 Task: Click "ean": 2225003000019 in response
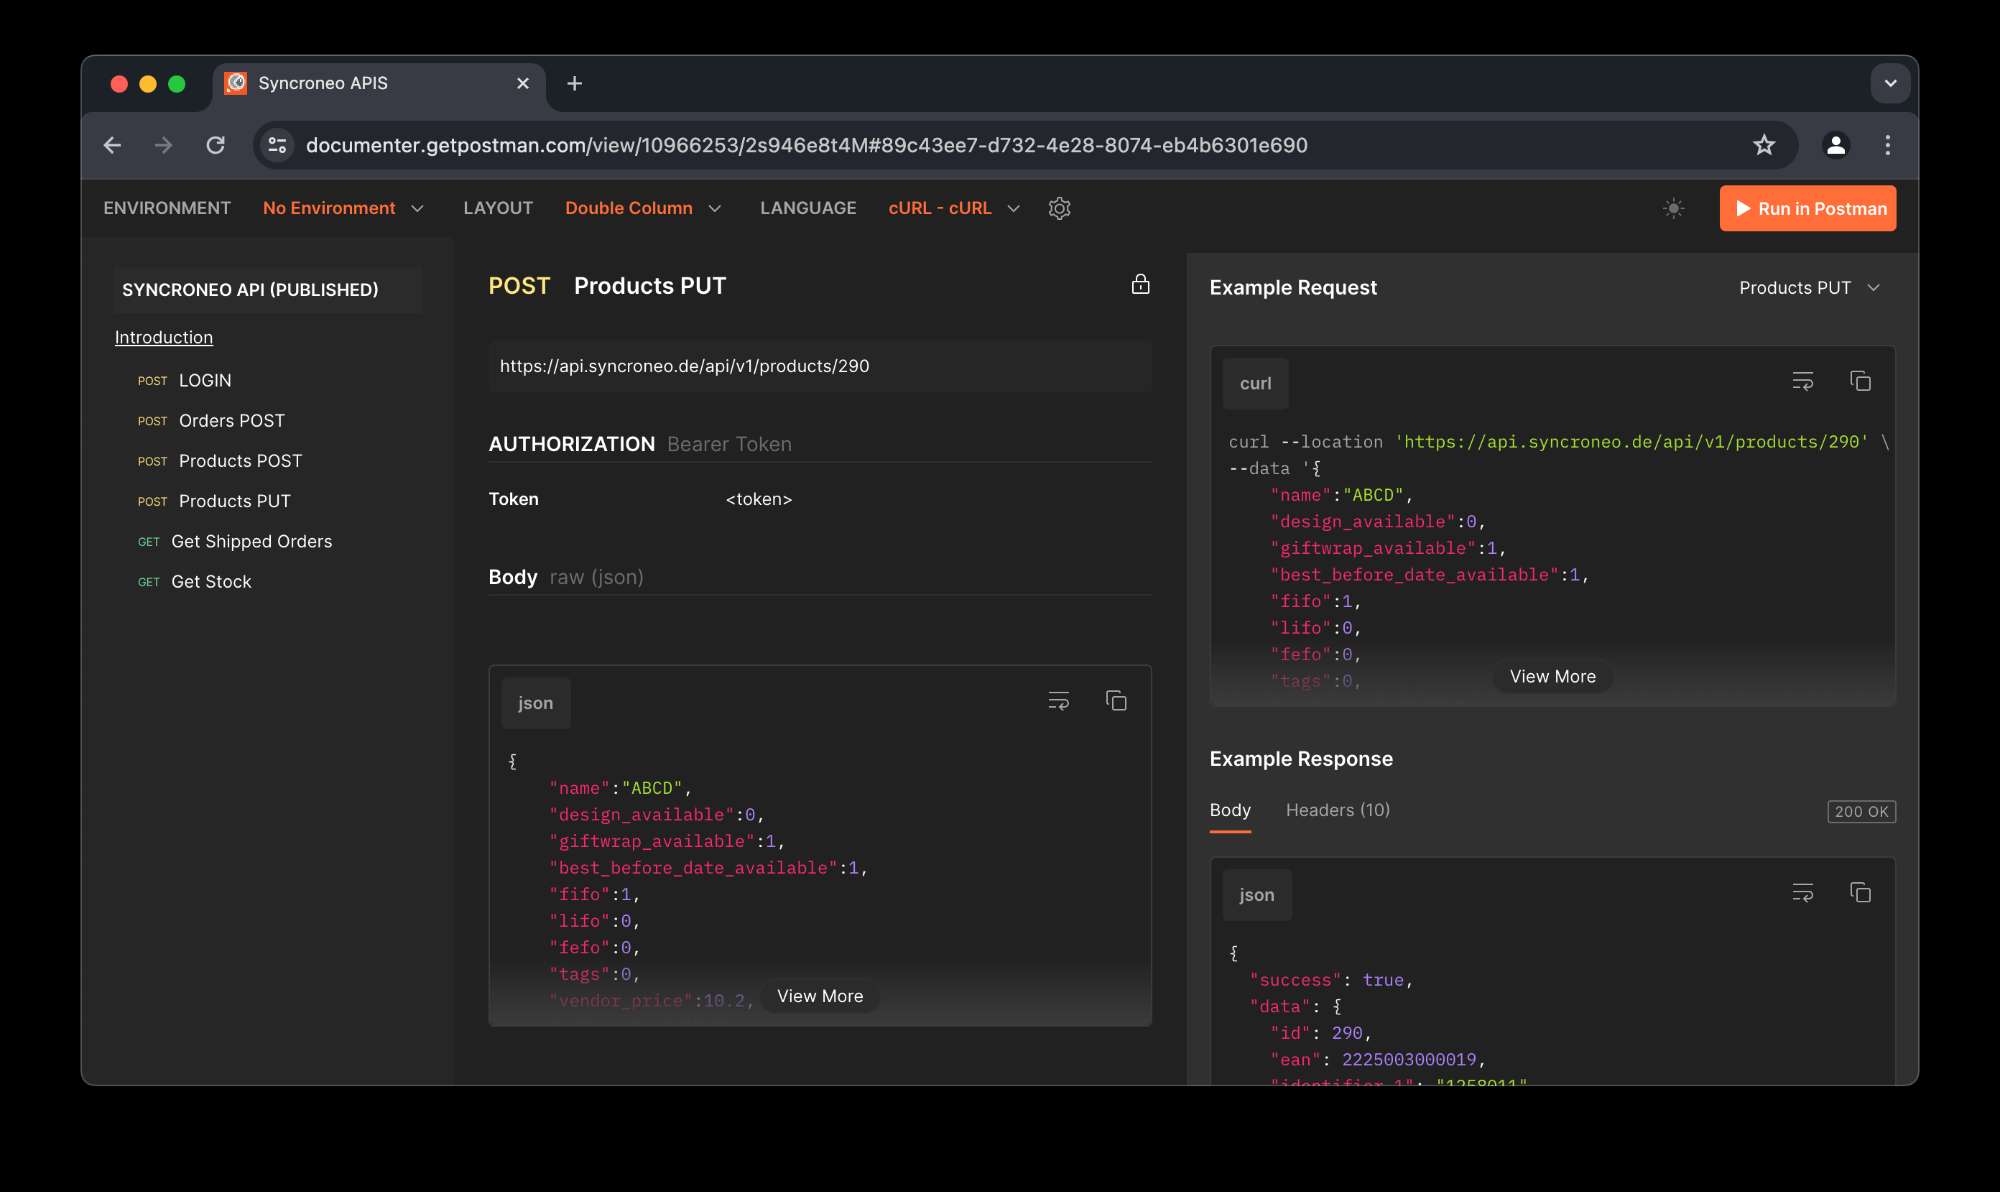click(1377, 1059)
